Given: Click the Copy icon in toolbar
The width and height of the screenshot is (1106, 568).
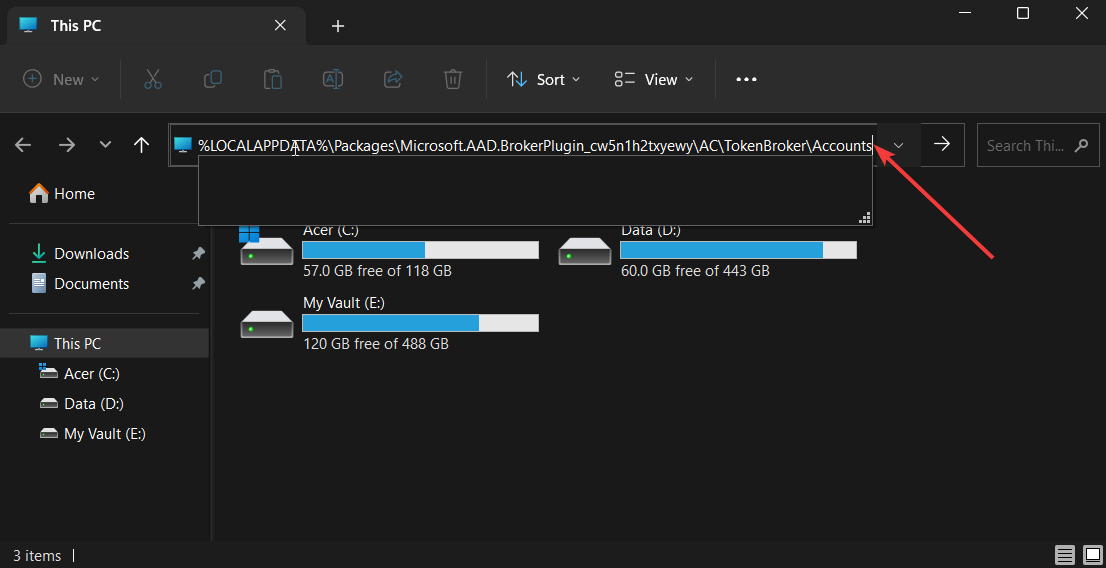Looking at the screenshot, I should (x=212, y=79).
